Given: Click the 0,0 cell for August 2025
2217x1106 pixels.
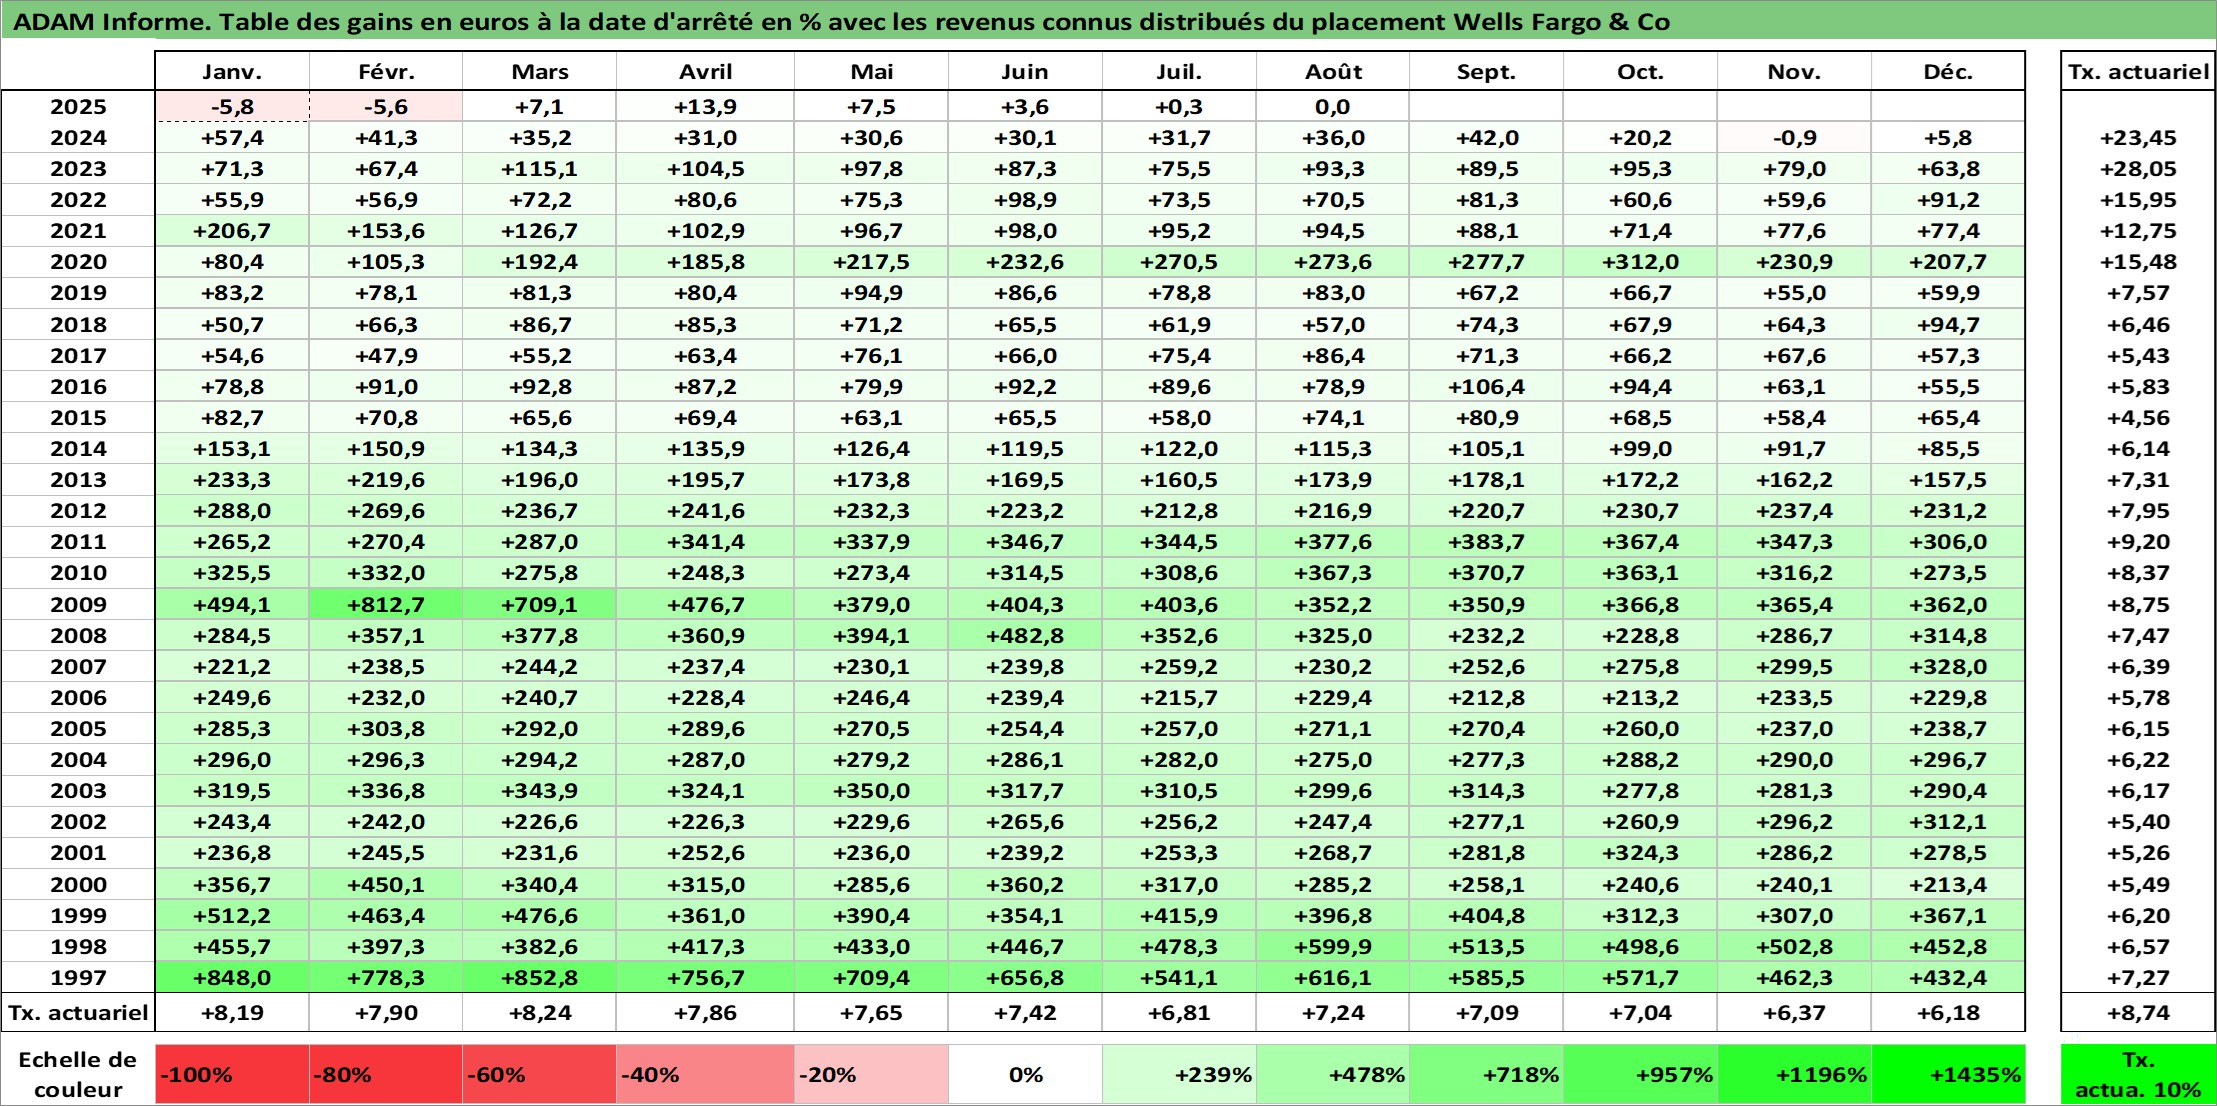Looking at the screenshot, I should pos(1333,107).
